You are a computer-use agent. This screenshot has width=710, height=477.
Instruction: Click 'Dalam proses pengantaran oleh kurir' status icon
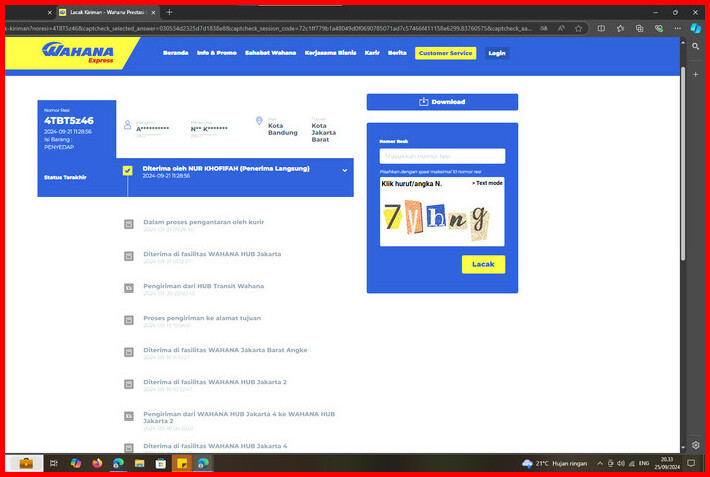(x=128, y=224)
